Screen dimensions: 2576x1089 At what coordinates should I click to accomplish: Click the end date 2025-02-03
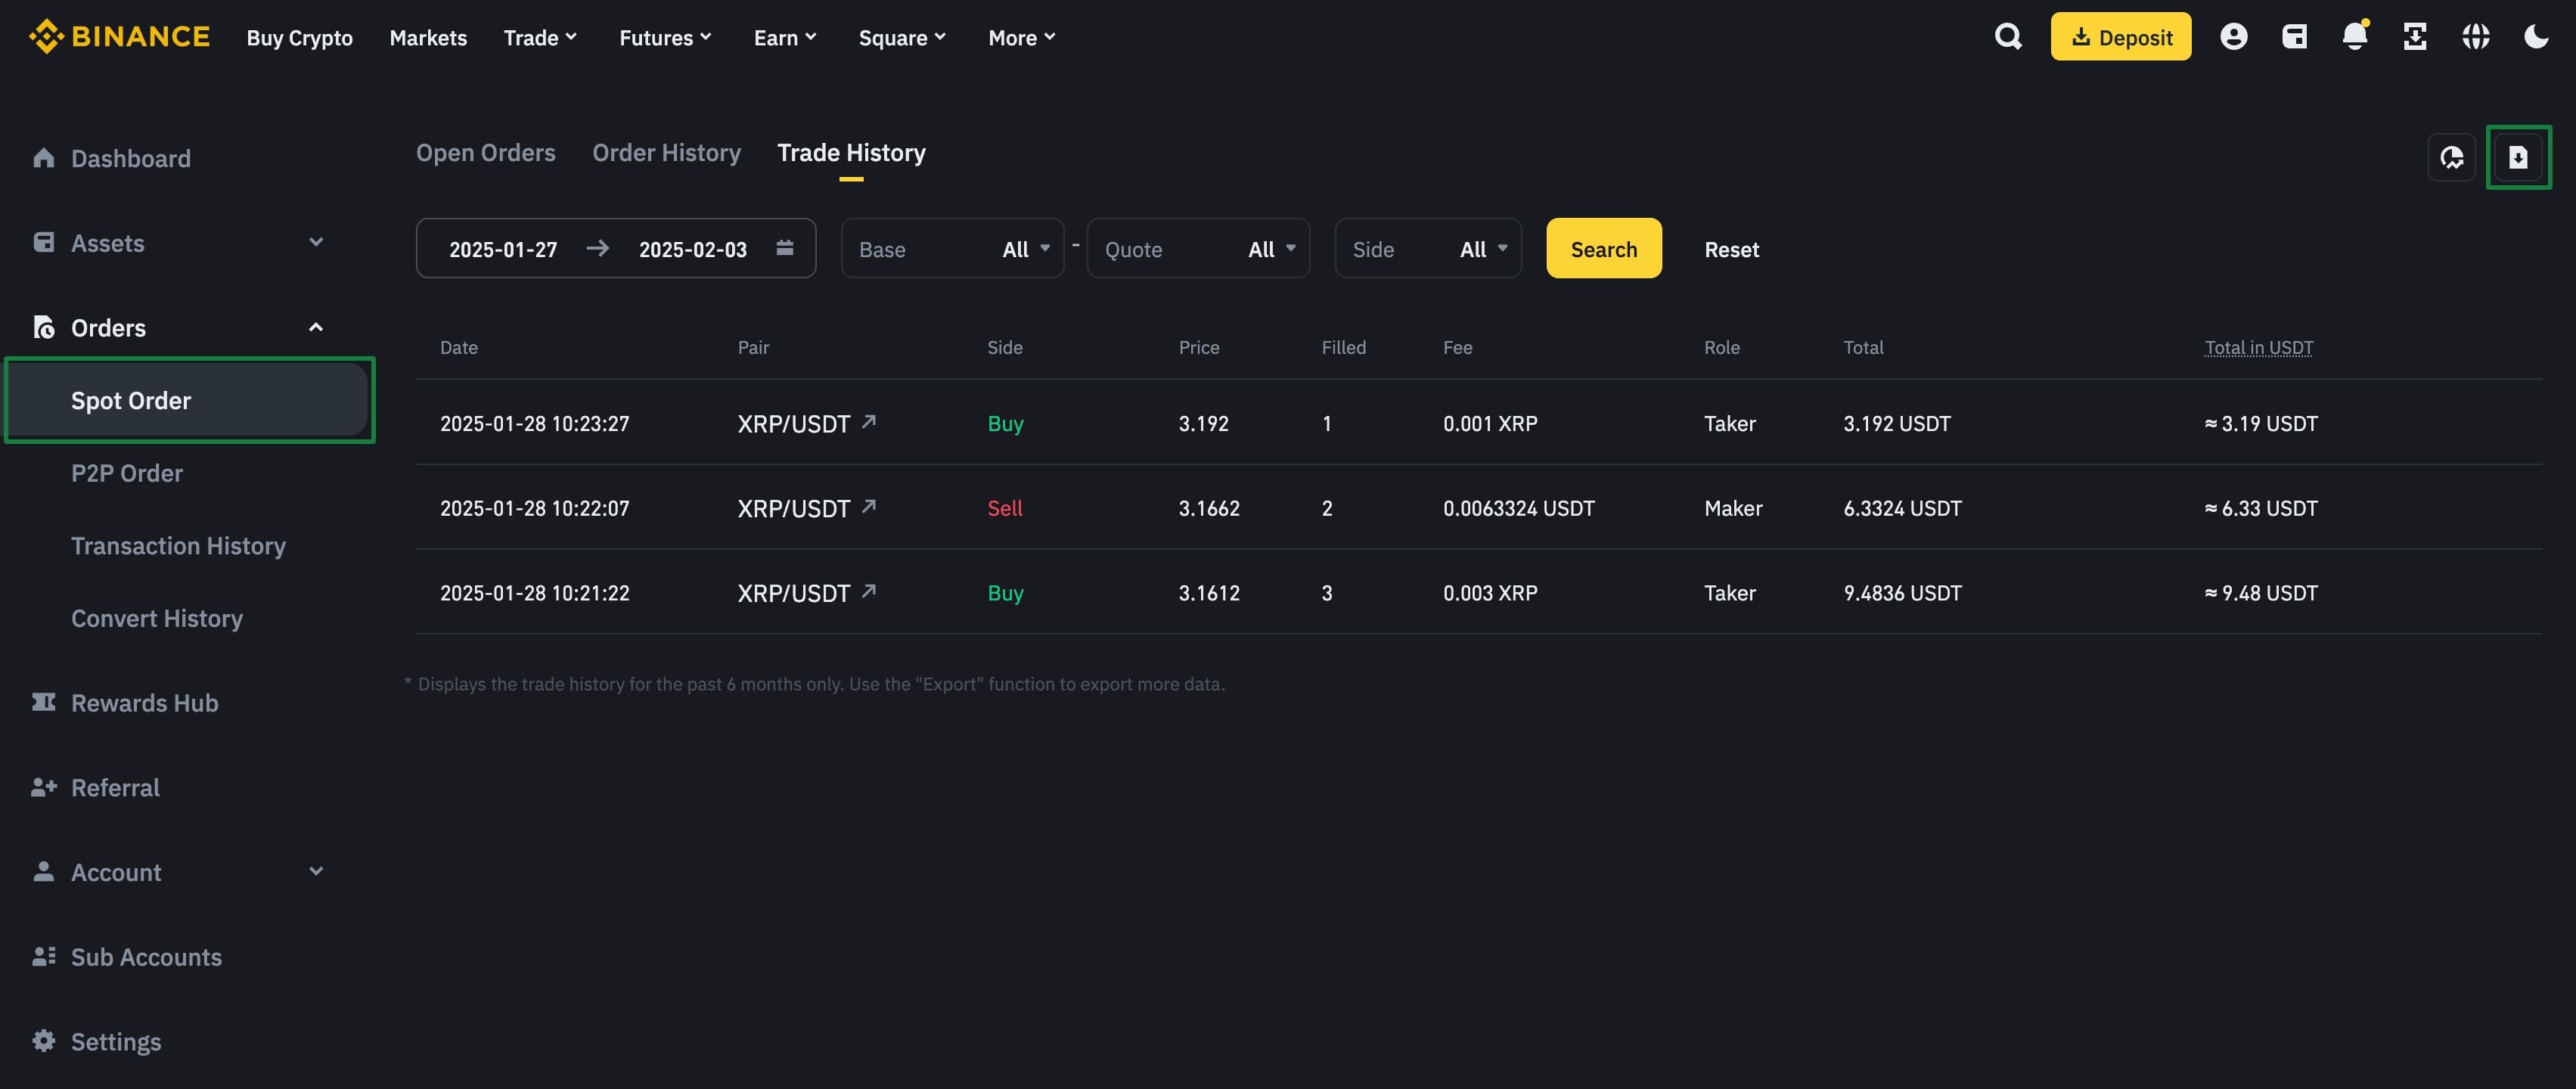click(693, 249)
